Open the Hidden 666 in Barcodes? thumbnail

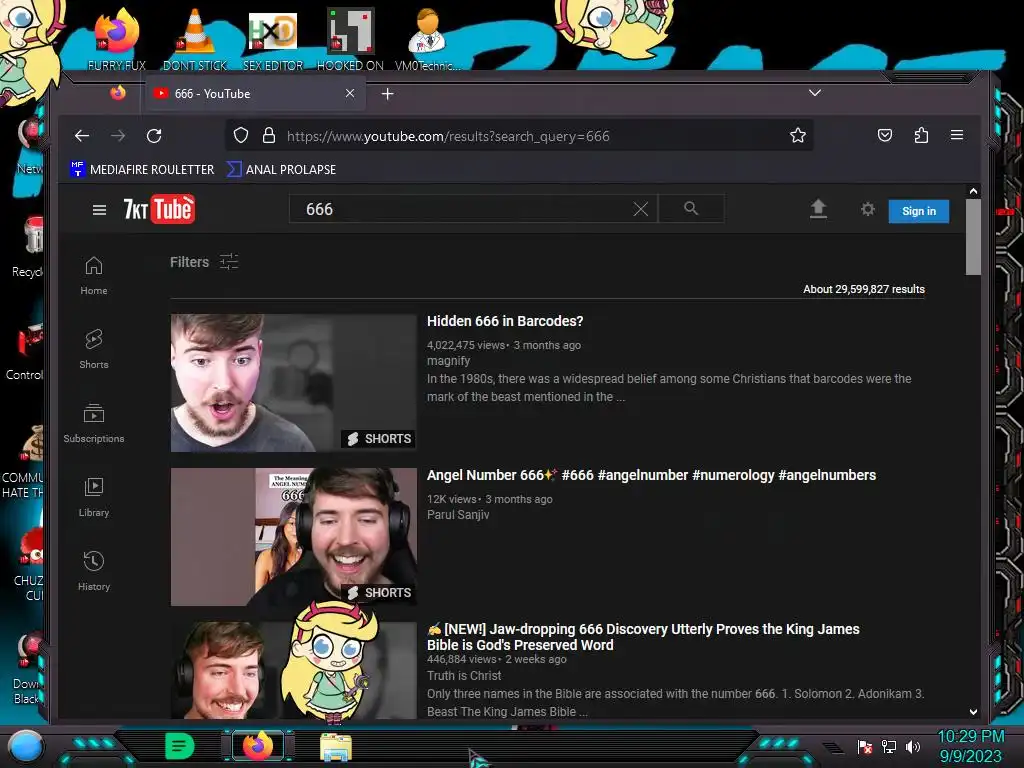pyautogui.click(x=293, y=383)
